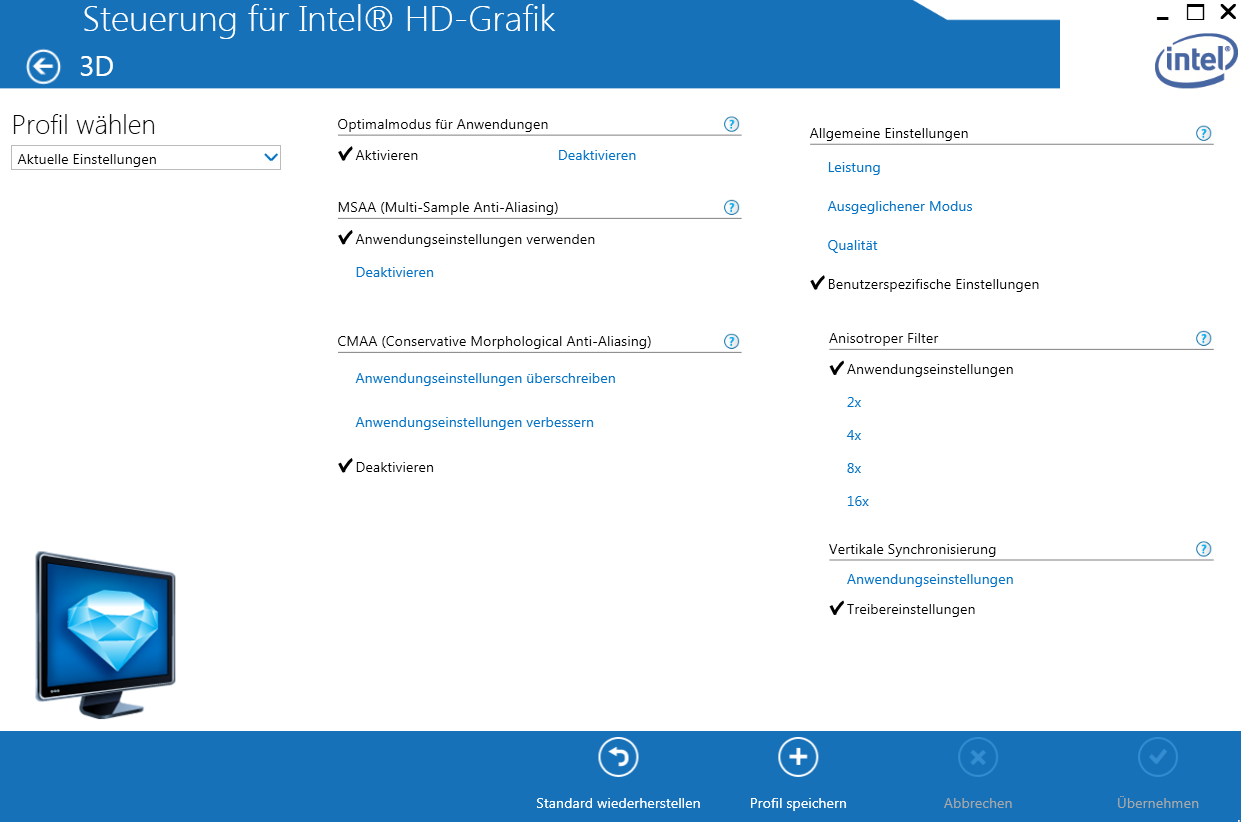Open help for Vertikale Synchronisierung

tap(1204, 549)
